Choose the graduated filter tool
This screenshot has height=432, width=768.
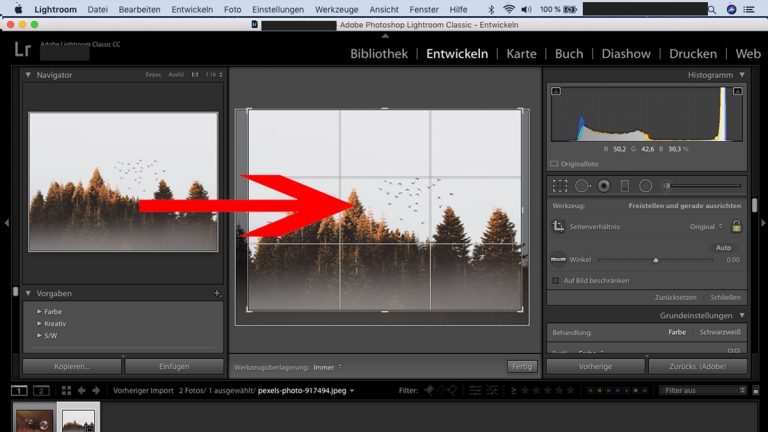click(x=624, y=185)
